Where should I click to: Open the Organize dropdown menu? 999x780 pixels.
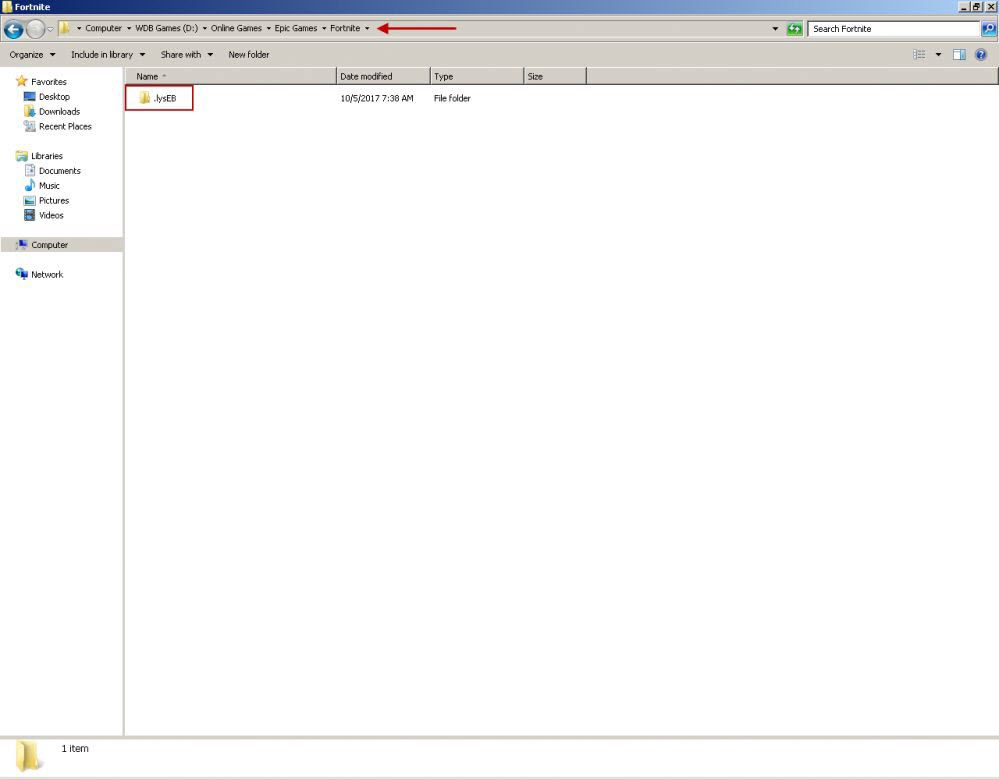tap(30, 54)
